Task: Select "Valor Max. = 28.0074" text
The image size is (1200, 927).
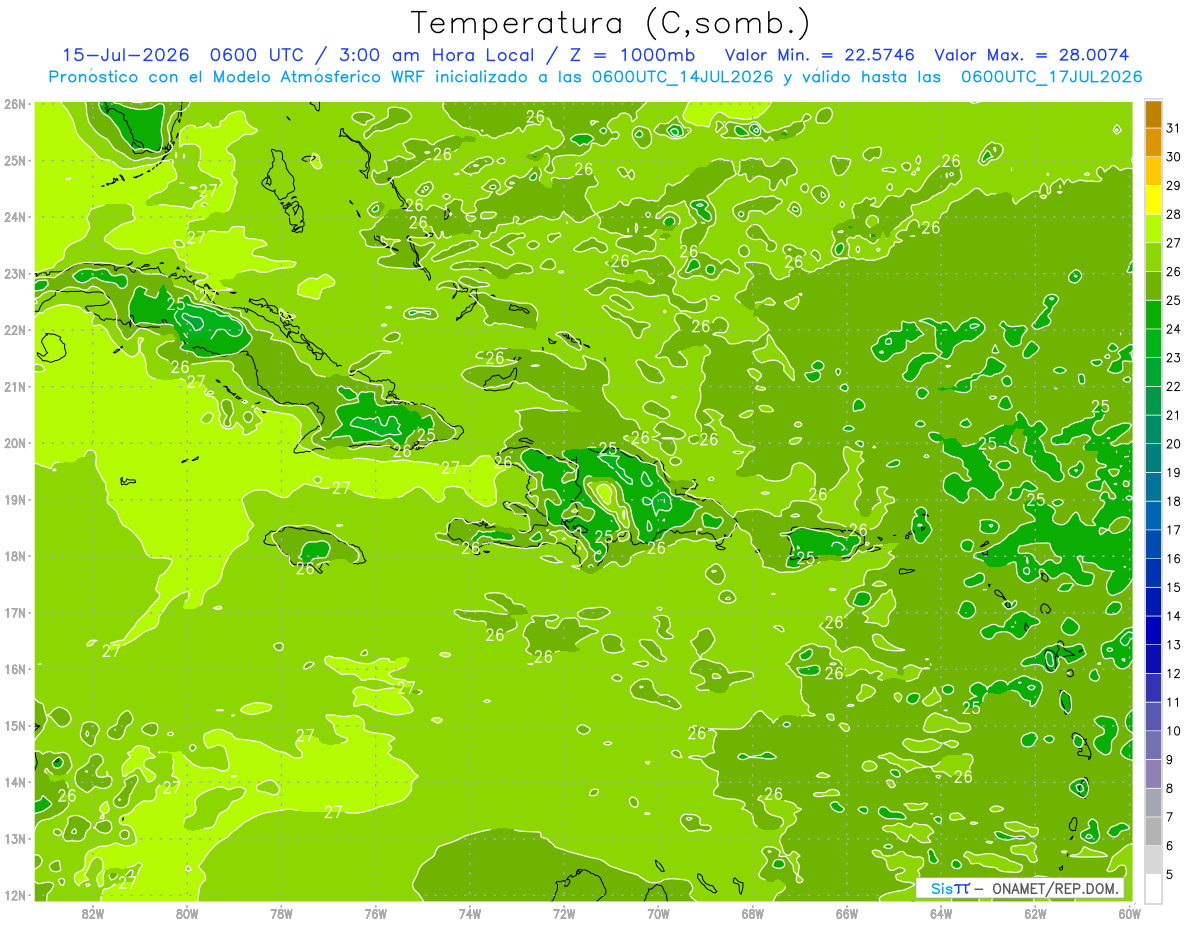Action: 1033,55
